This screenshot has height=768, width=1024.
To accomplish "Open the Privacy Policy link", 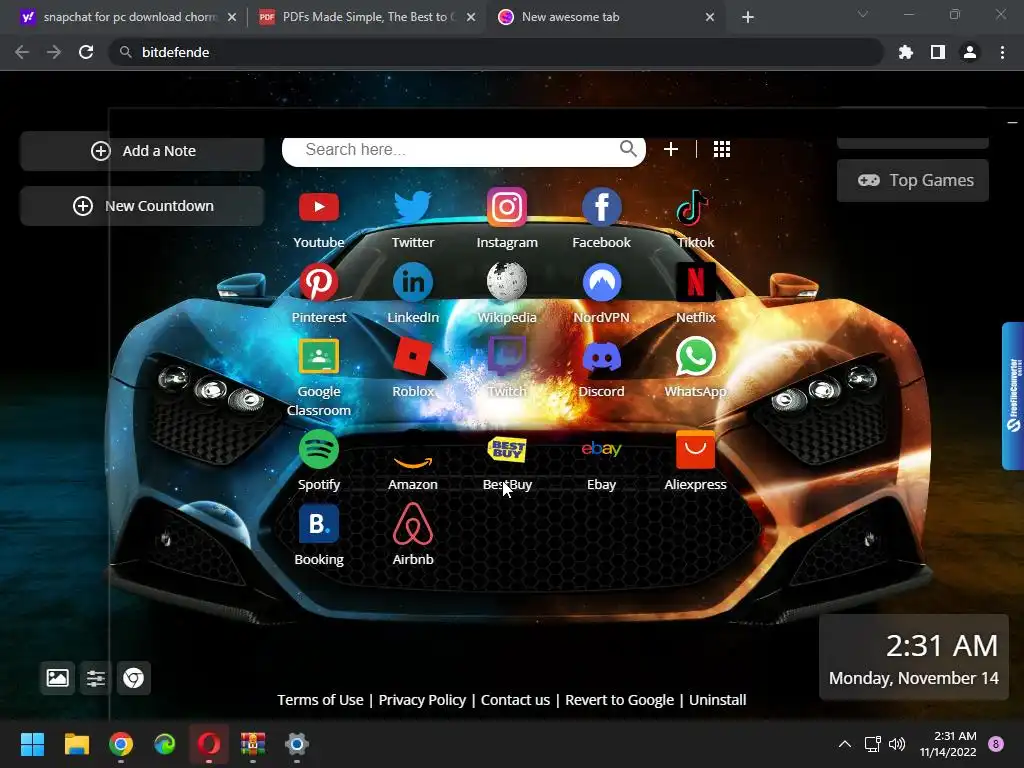I will pyautogui.click(x=422, y=699).
